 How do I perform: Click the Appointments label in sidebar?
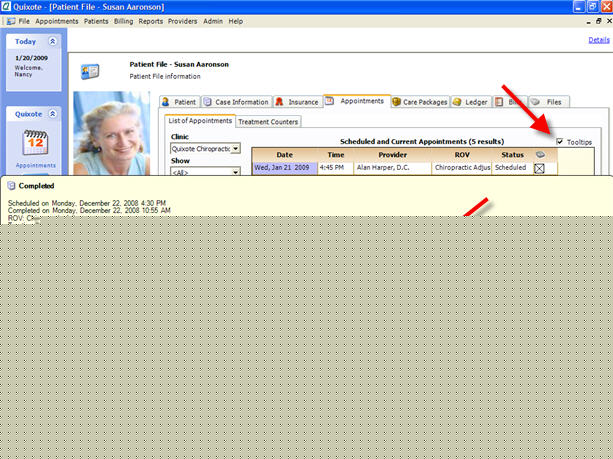click(x=36, y=165)
